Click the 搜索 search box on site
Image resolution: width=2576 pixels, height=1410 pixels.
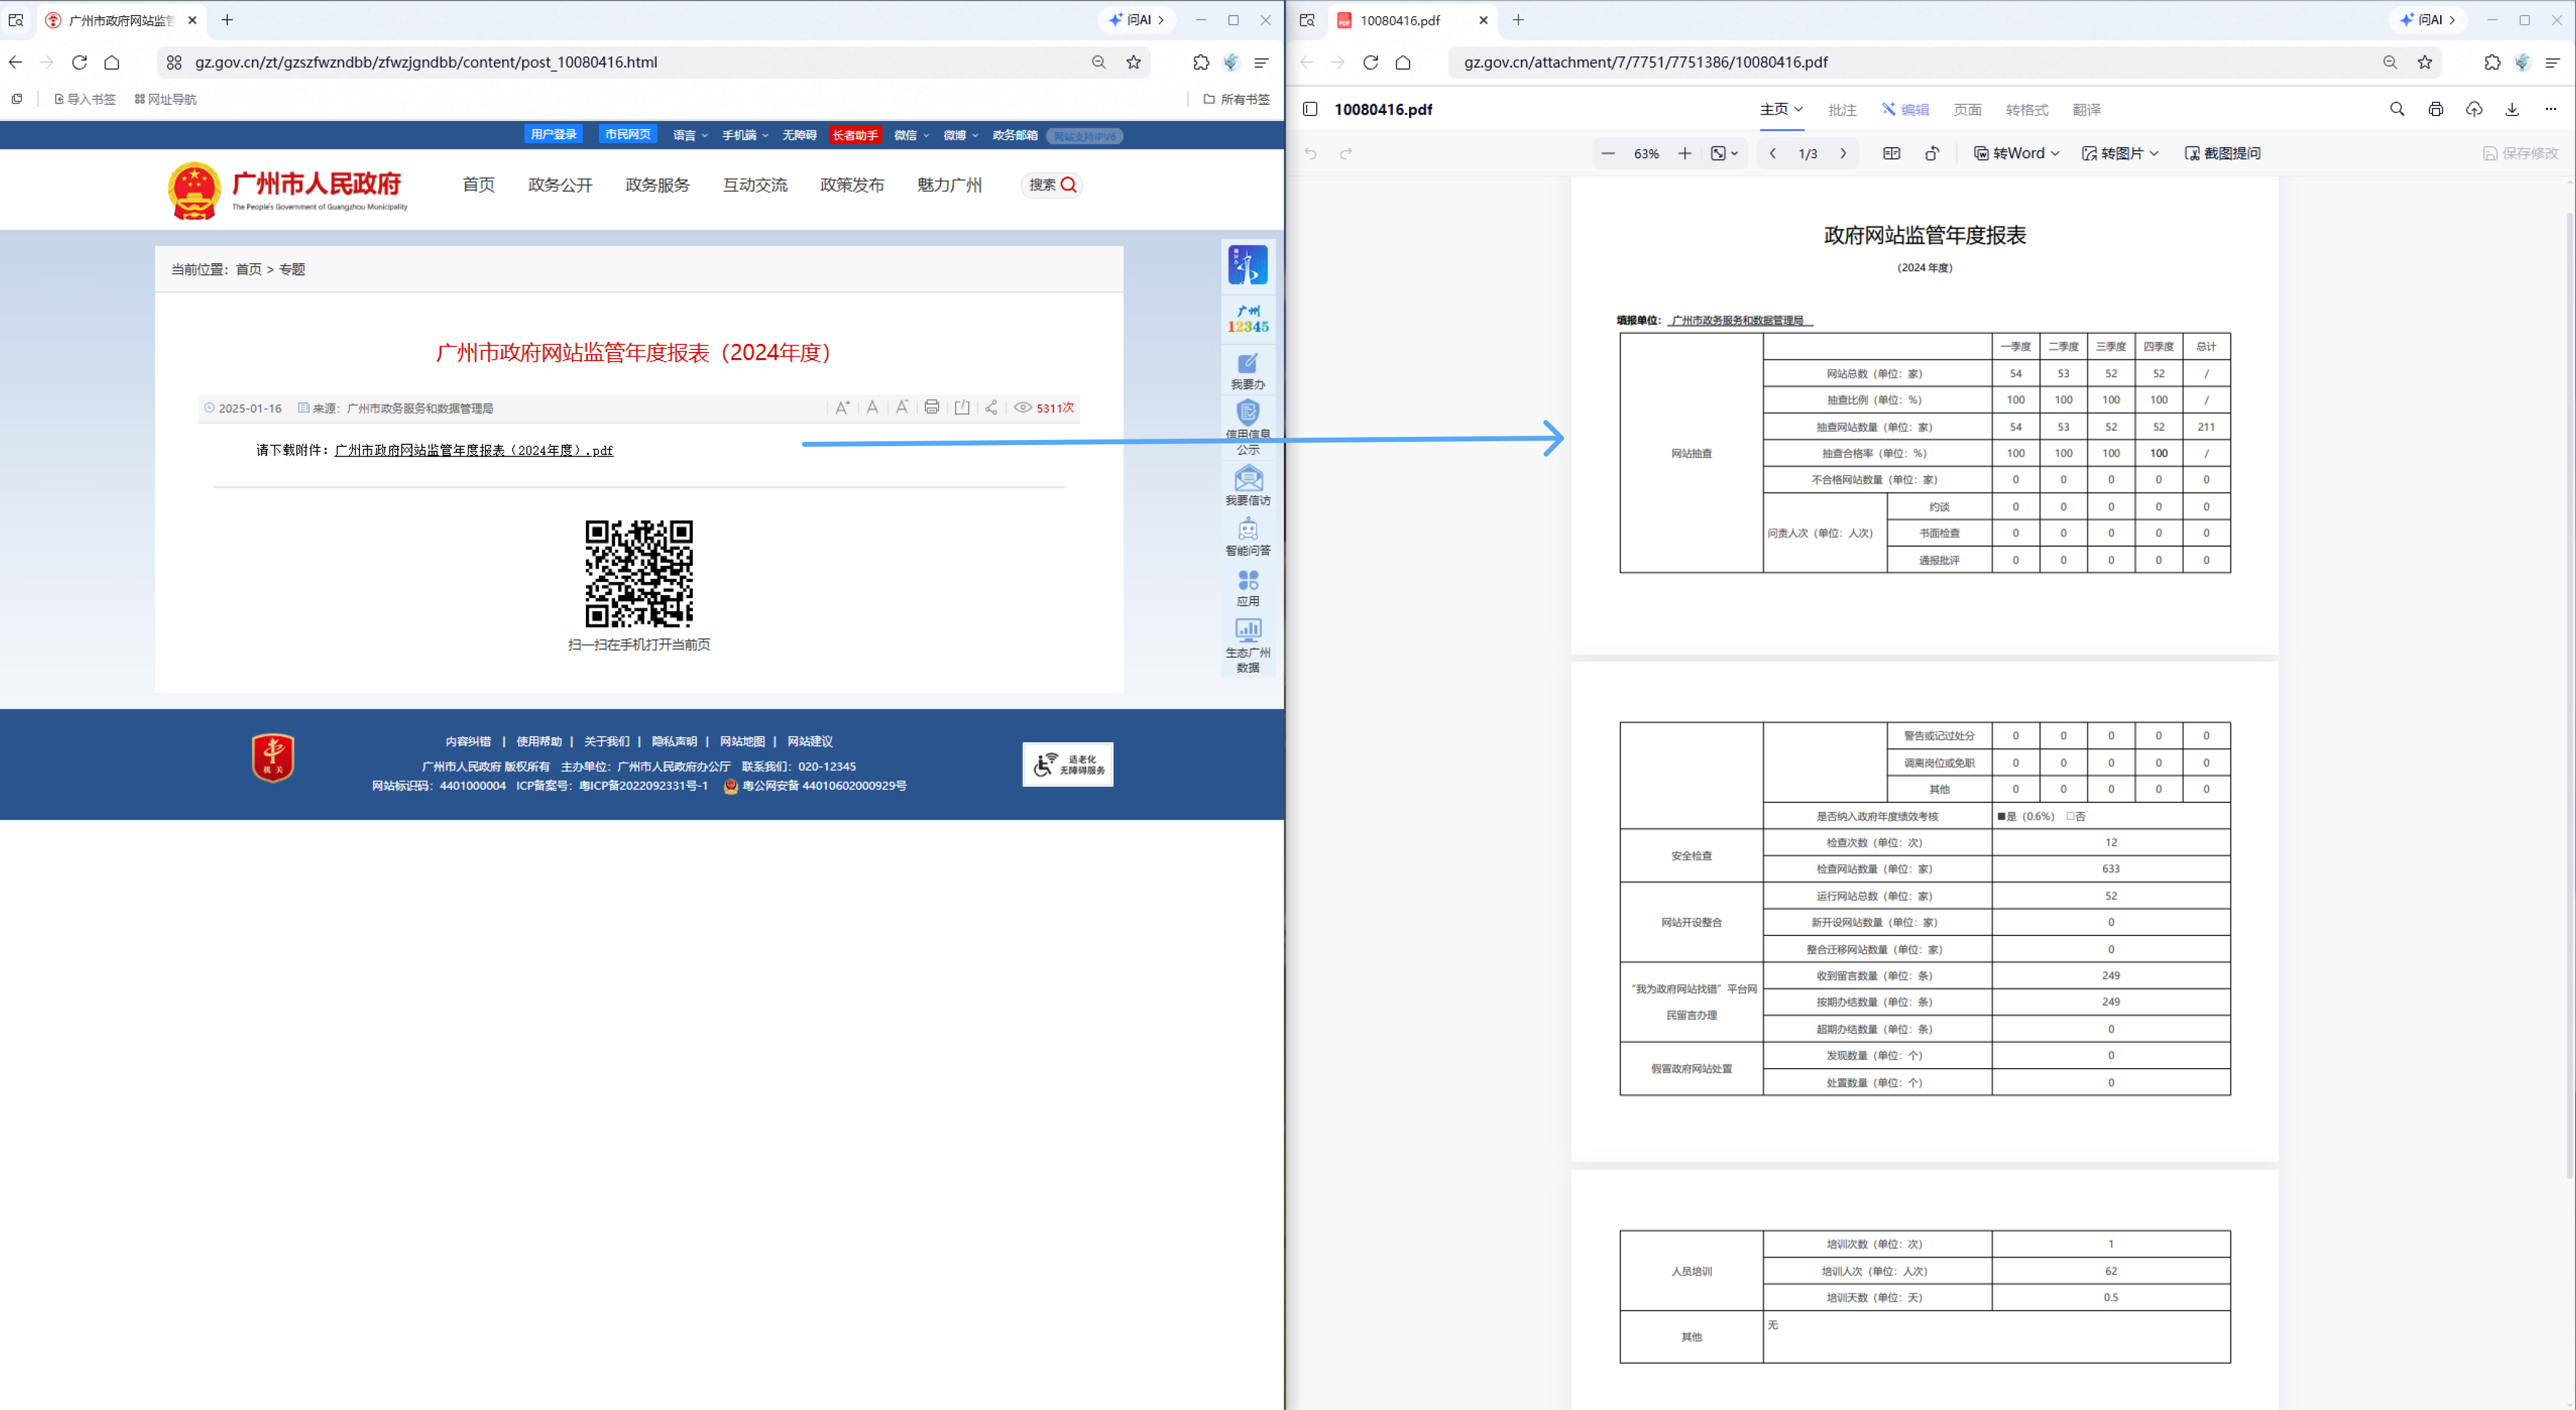coord(1052,185)
